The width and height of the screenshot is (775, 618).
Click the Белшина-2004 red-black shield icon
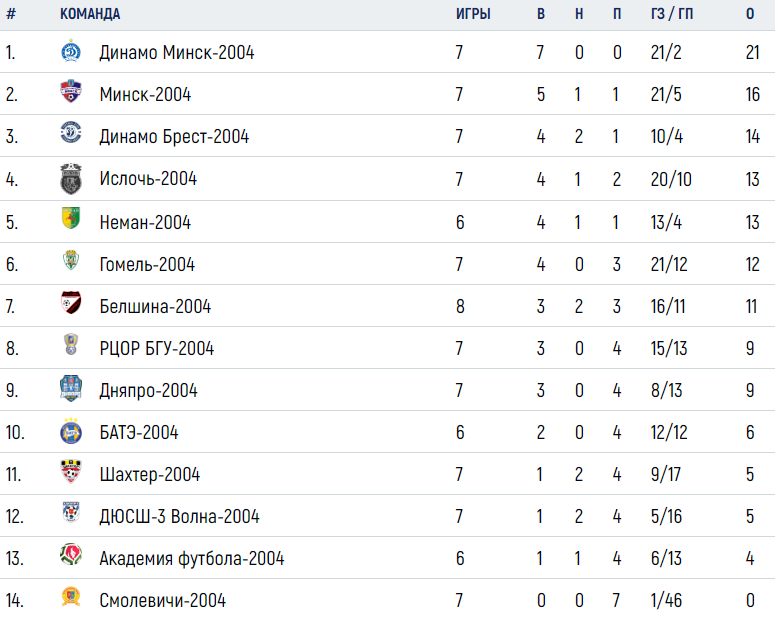[x=71, y=303]
